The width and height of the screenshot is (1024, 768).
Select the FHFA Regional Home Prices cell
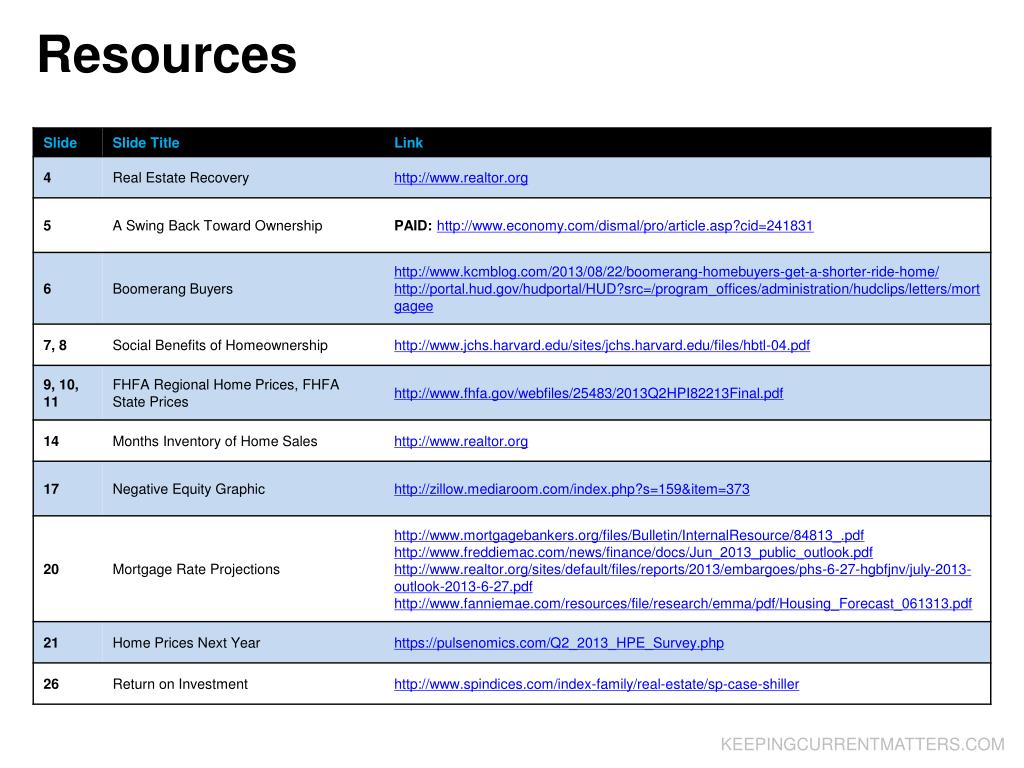click(x=244, y=393)
